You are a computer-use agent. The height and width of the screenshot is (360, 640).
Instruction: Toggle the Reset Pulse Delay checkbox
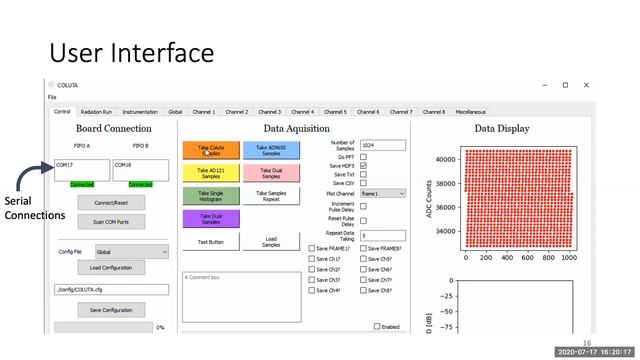[x=363, y=221]
